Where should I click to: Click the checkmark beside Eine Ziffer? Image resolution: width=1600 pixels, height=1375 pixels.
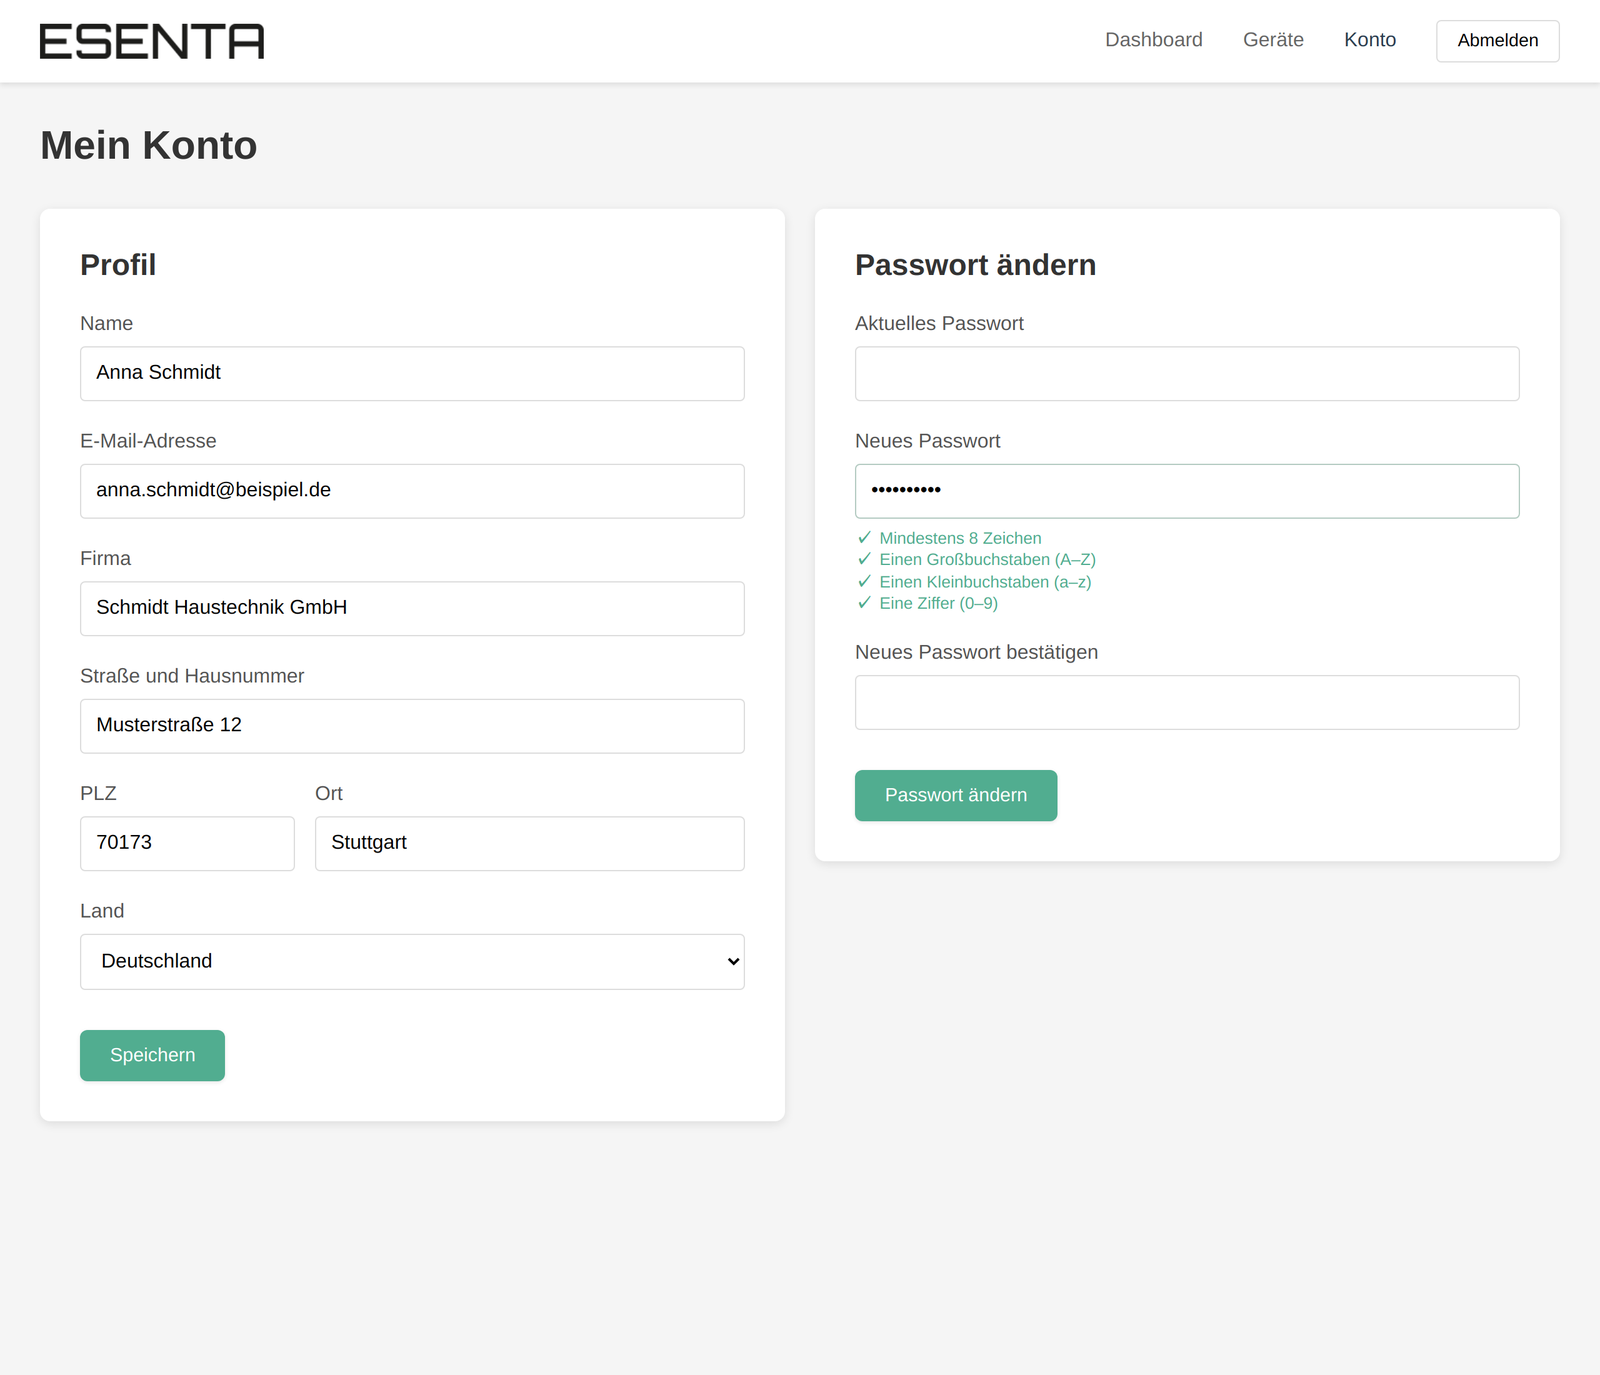864,603
